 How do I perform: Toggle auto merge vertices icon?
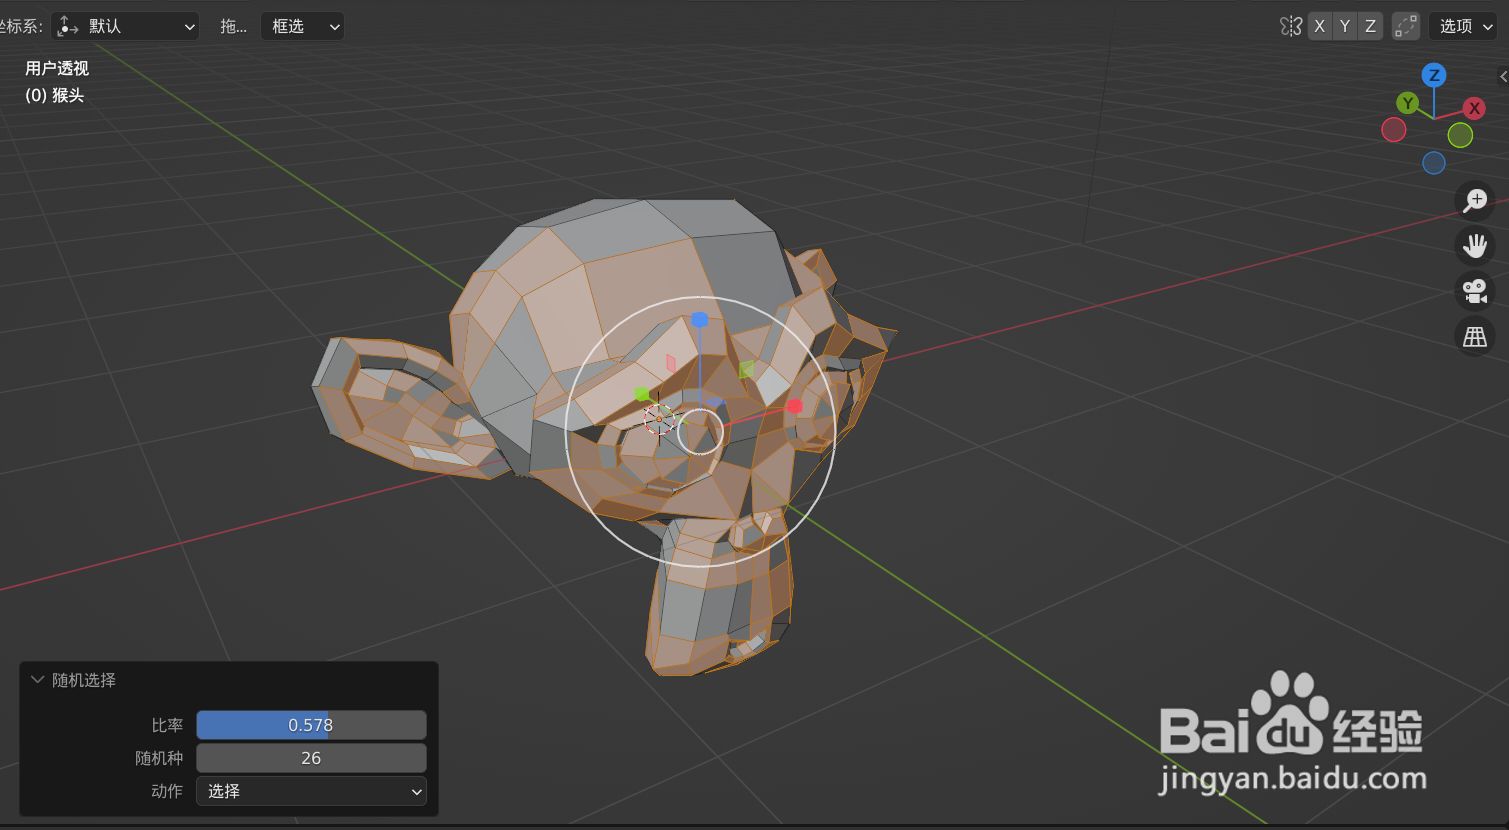tap(1406, 26)
